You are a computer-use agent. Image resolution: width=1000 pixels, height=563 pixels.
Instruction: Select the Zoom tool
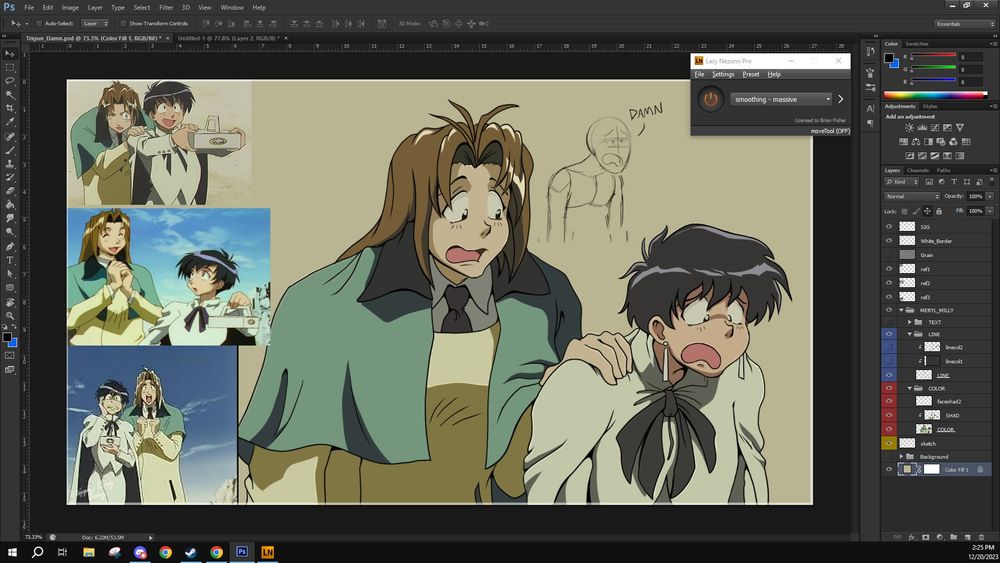pos(10,316)
